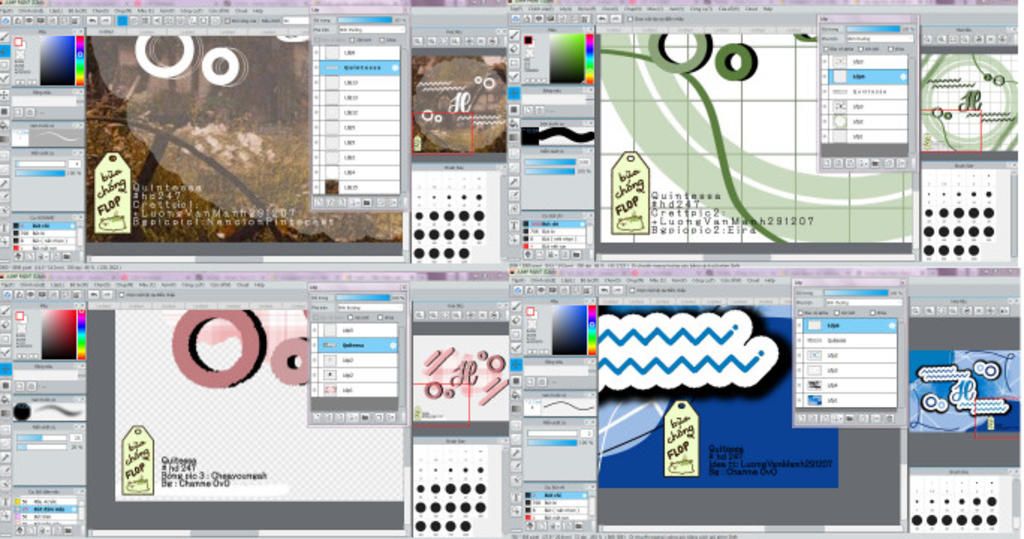
Task: Click Undo arrow in blue-canvas window toolbar
Action: [x=605, y=289]
